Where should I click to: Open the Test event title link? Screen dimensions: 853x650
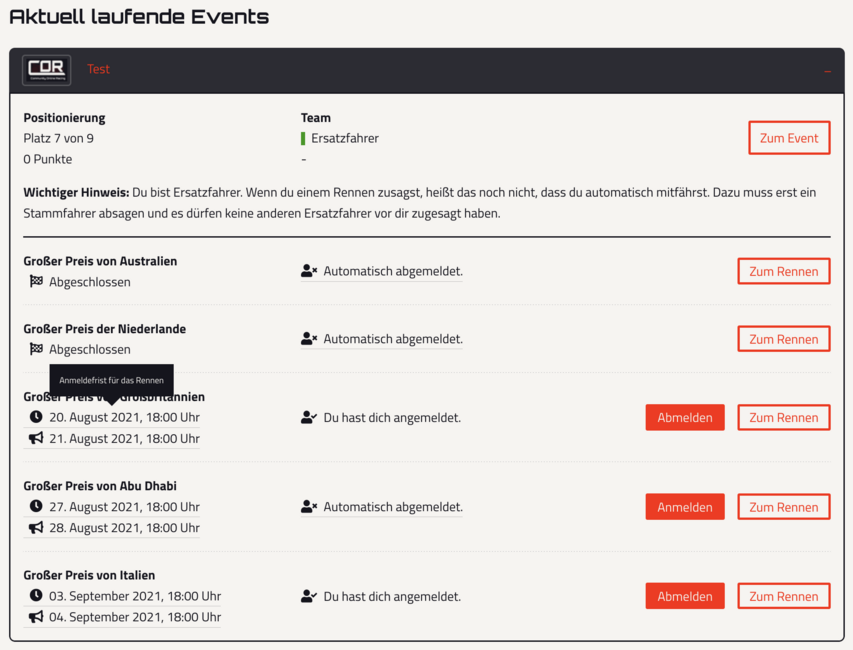pos(98,69)
